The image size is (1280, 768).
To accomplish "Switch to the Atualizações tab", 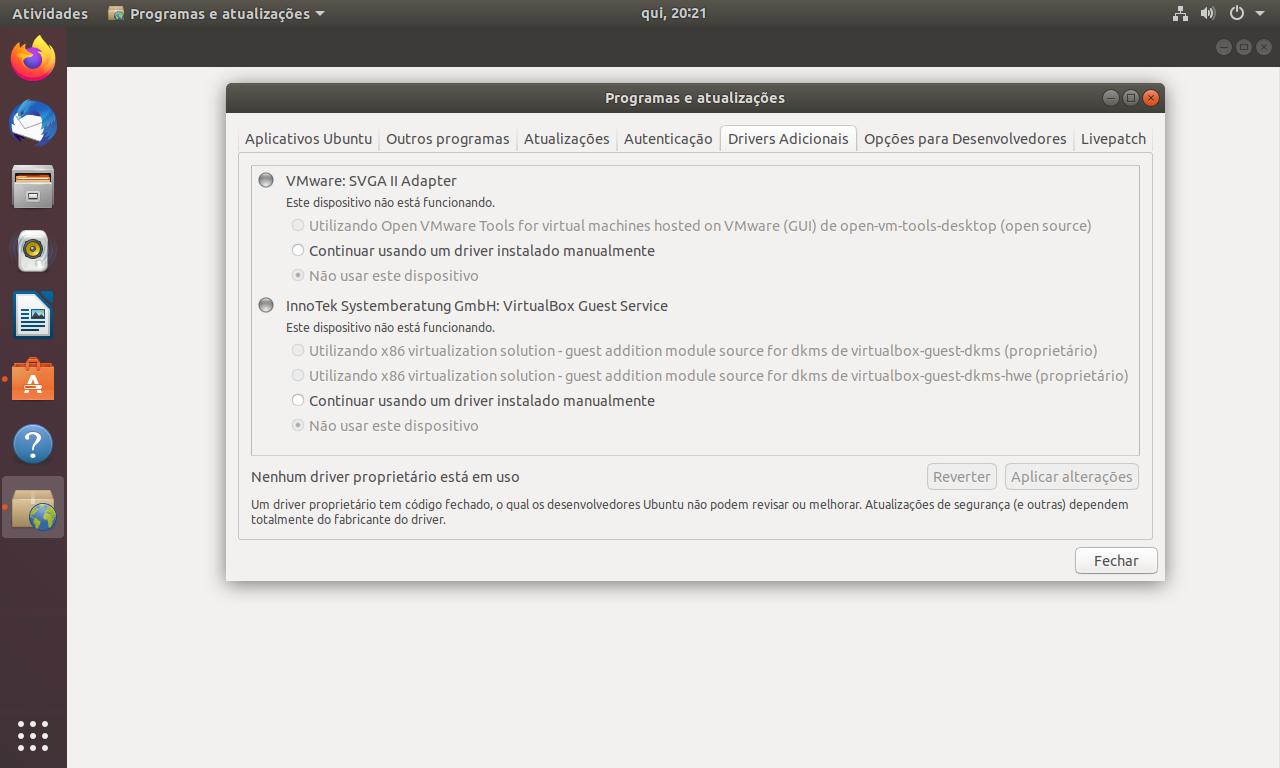I will 566,138.
